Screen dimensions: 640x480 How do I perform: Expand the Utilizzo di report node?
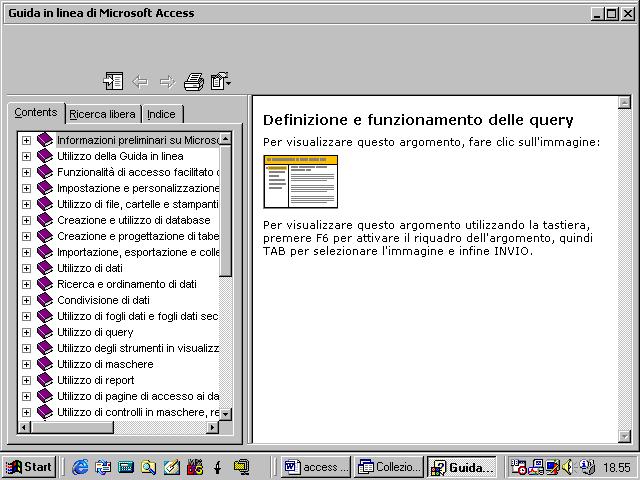coord(26,380)
